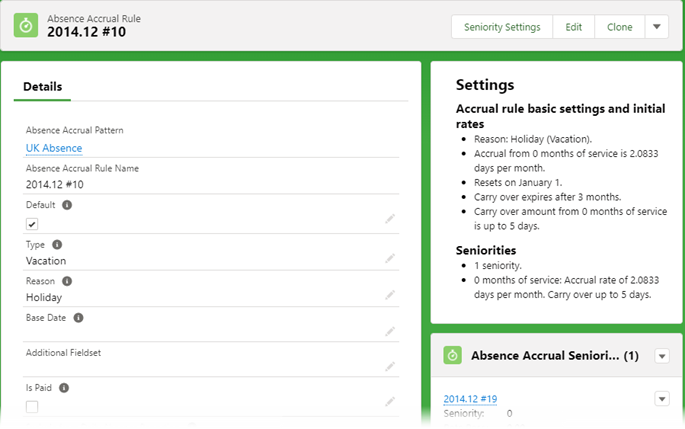Edit Base Date using pencil icon
Image resolution: width=685 pixels, height=429 pixels.
click(390, 332)
